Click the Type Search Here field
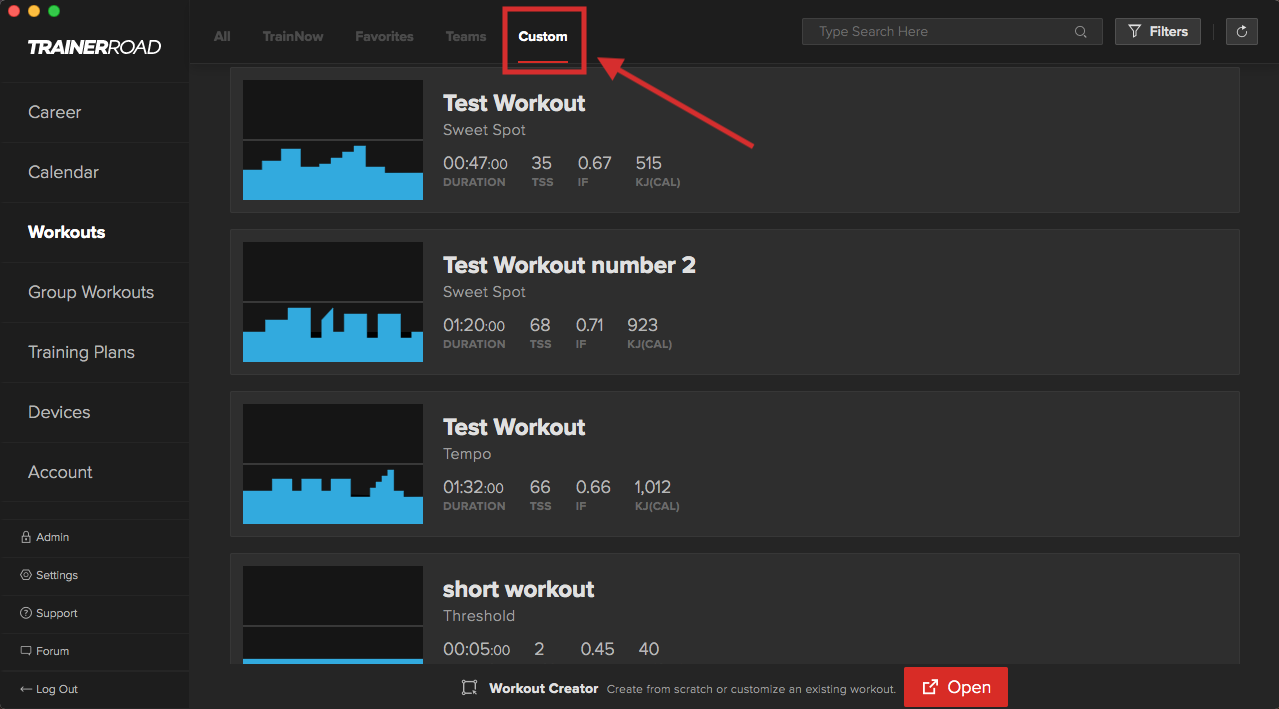Screen dimensions: 1279x709 952,32
